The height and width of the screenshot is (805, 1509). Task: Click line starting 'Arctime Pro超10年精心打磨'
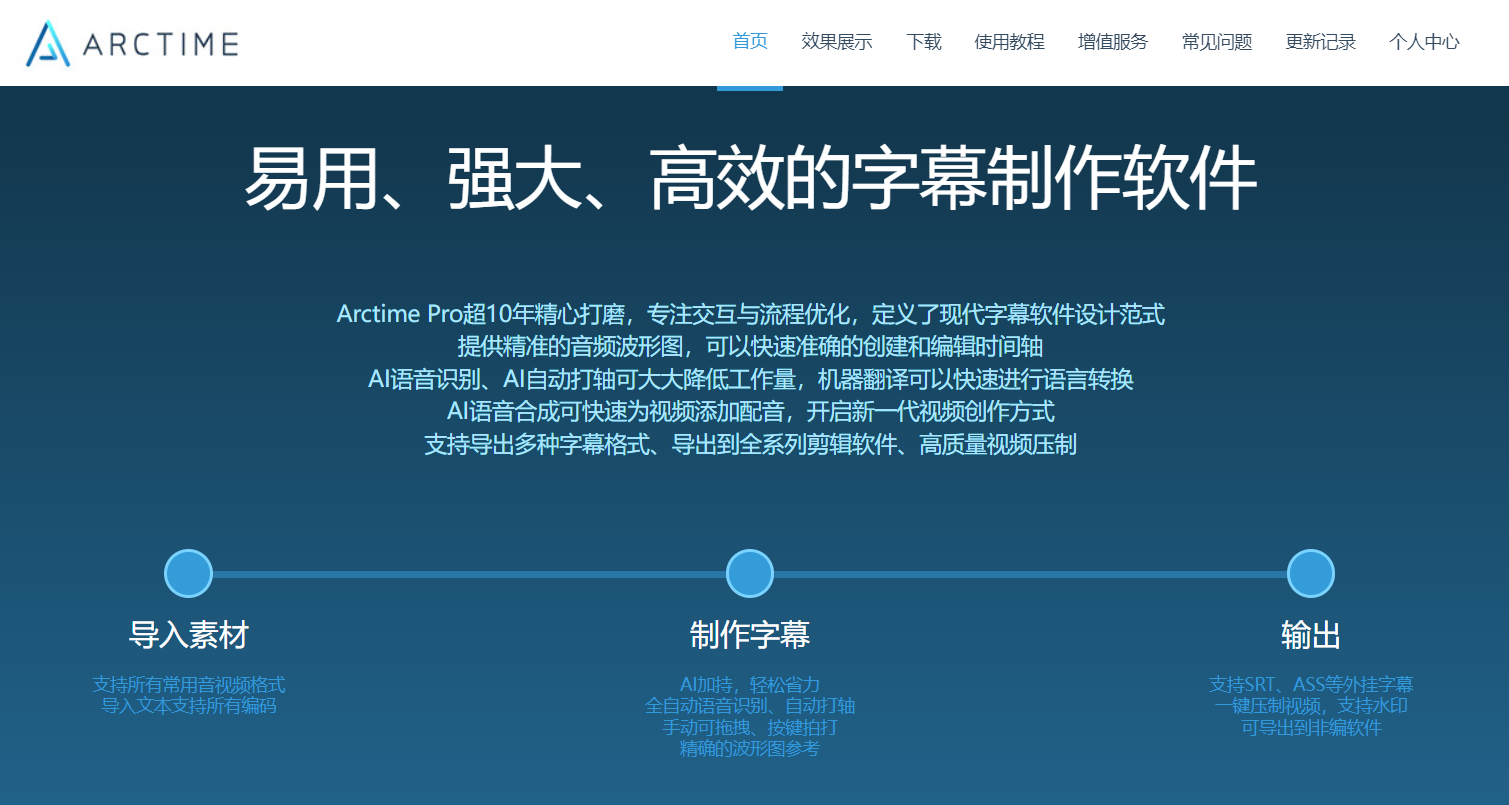(x=751, y=314)
